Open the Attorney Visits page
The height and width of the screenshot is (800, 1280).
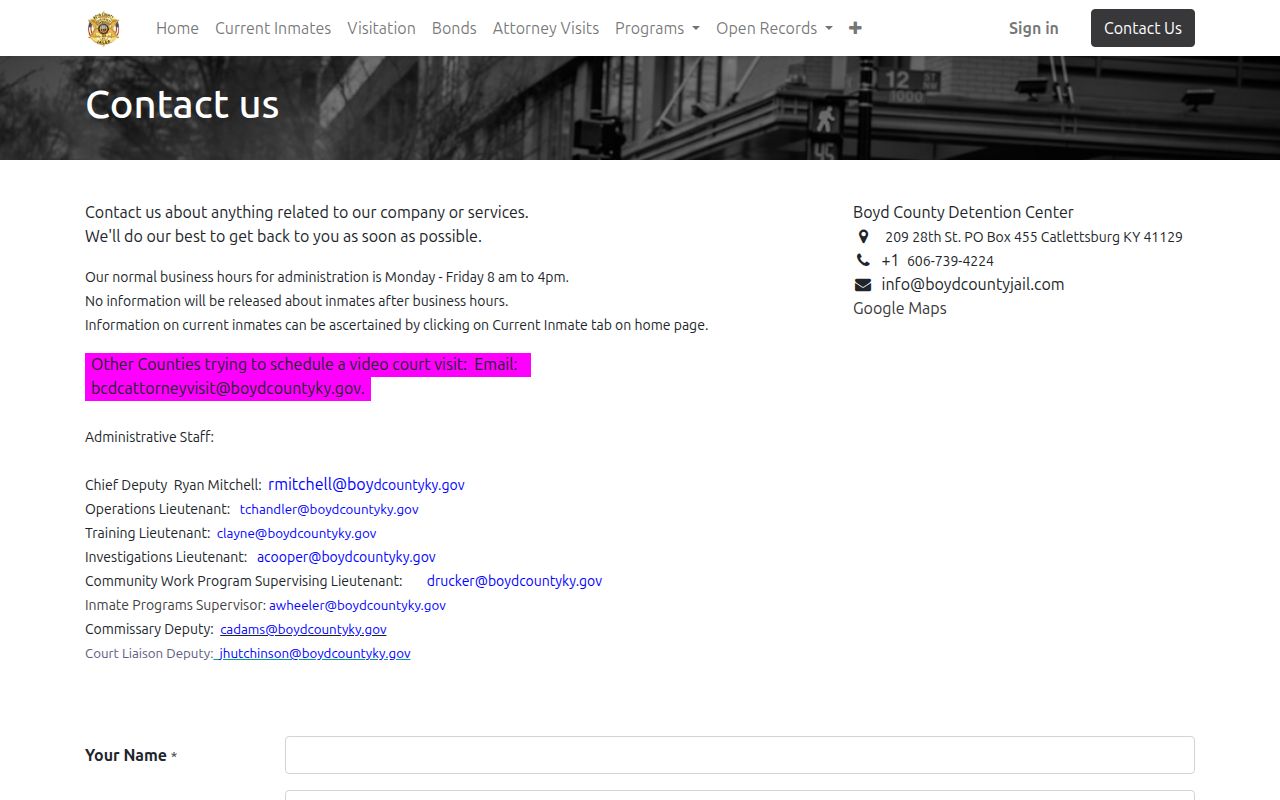[x=546, y=28]
